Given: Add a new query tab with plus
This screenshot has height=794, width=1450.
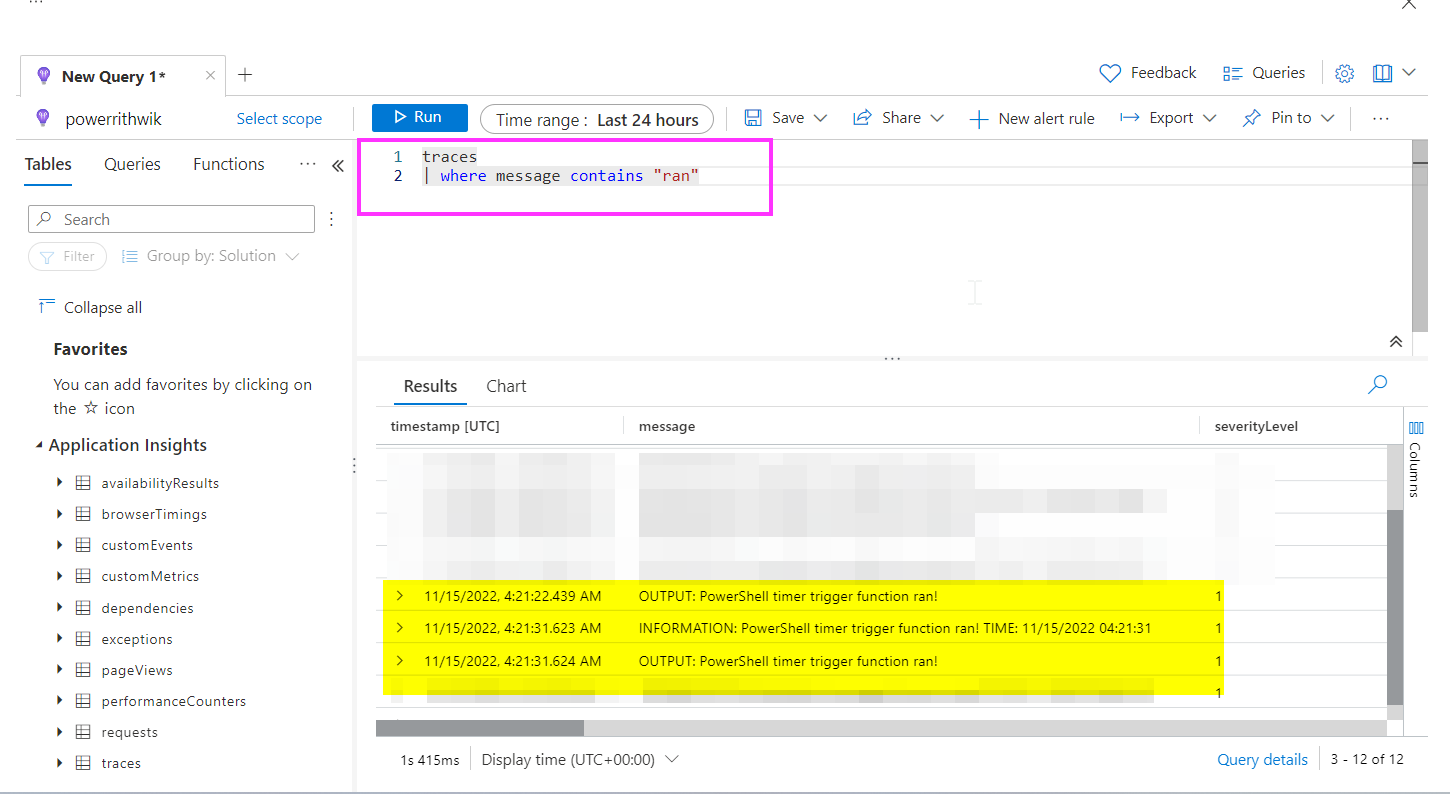Looking at the screenshot, I should click(245, 75).
